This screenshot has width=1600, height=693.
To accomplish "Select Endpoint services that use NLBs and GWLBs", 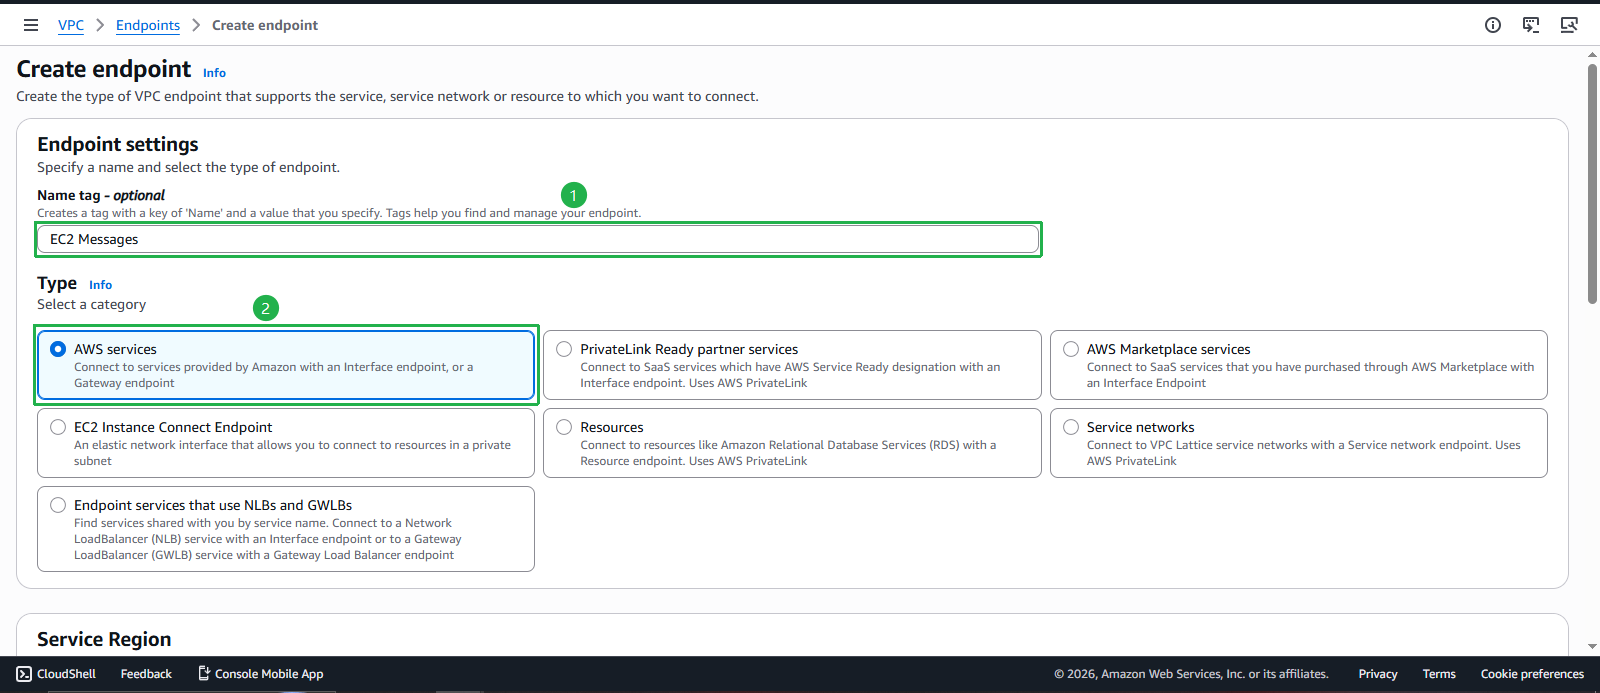I will pos(58,505).
